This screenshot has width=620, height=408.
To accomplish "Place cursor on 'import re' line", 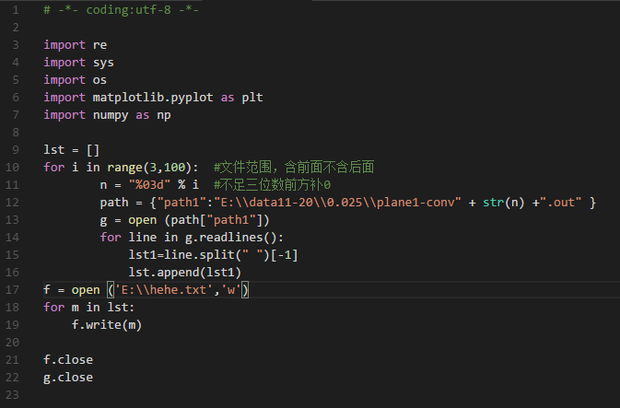I will tap(75, 45).
